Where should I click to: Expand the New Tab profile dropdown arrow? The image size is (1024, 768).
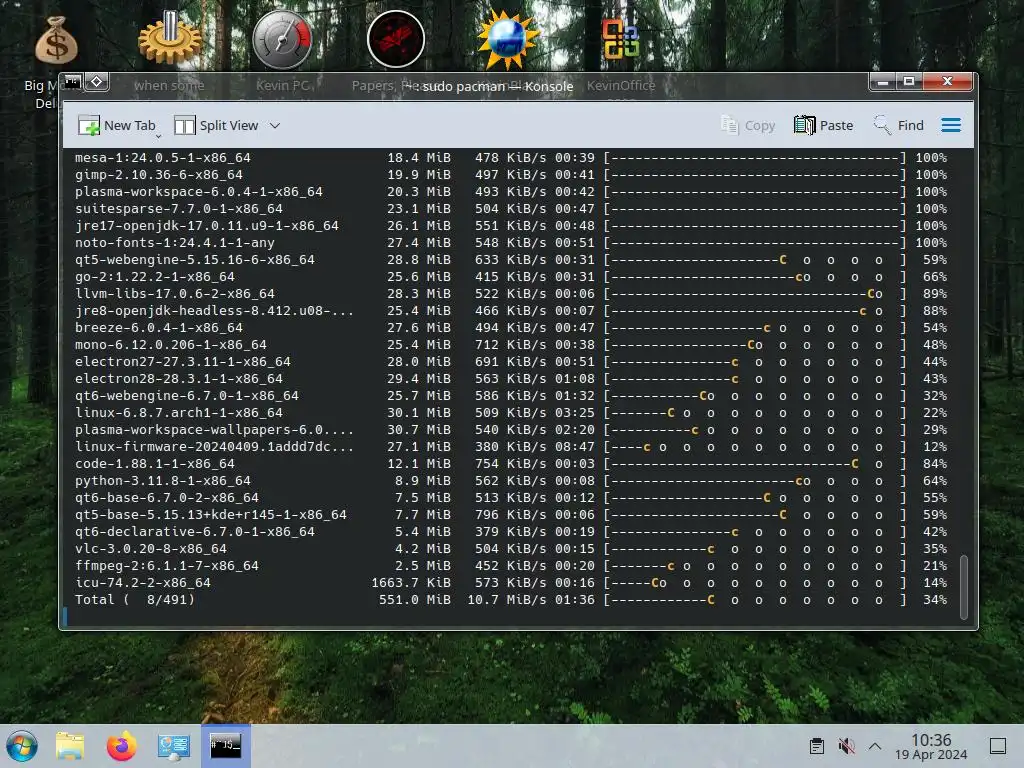point(159,135)
